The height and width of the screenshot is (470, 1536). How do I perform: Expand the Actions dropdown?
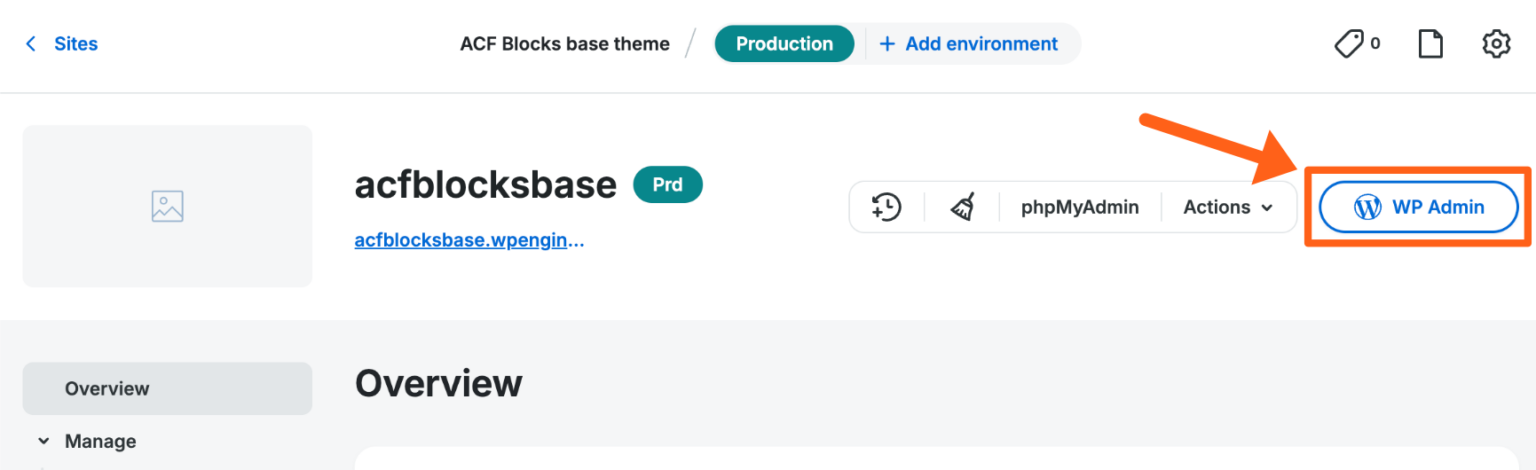(1228, 207)
